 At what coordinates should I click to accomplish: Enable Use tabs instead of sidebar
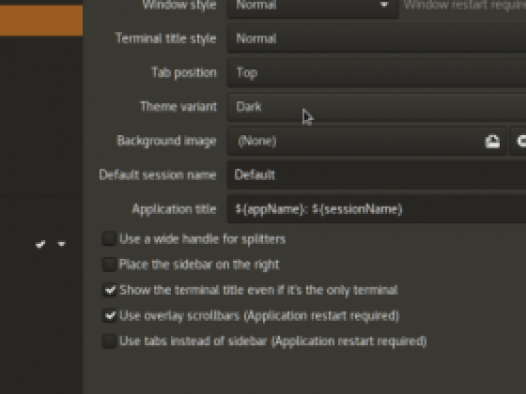[109, 341]
